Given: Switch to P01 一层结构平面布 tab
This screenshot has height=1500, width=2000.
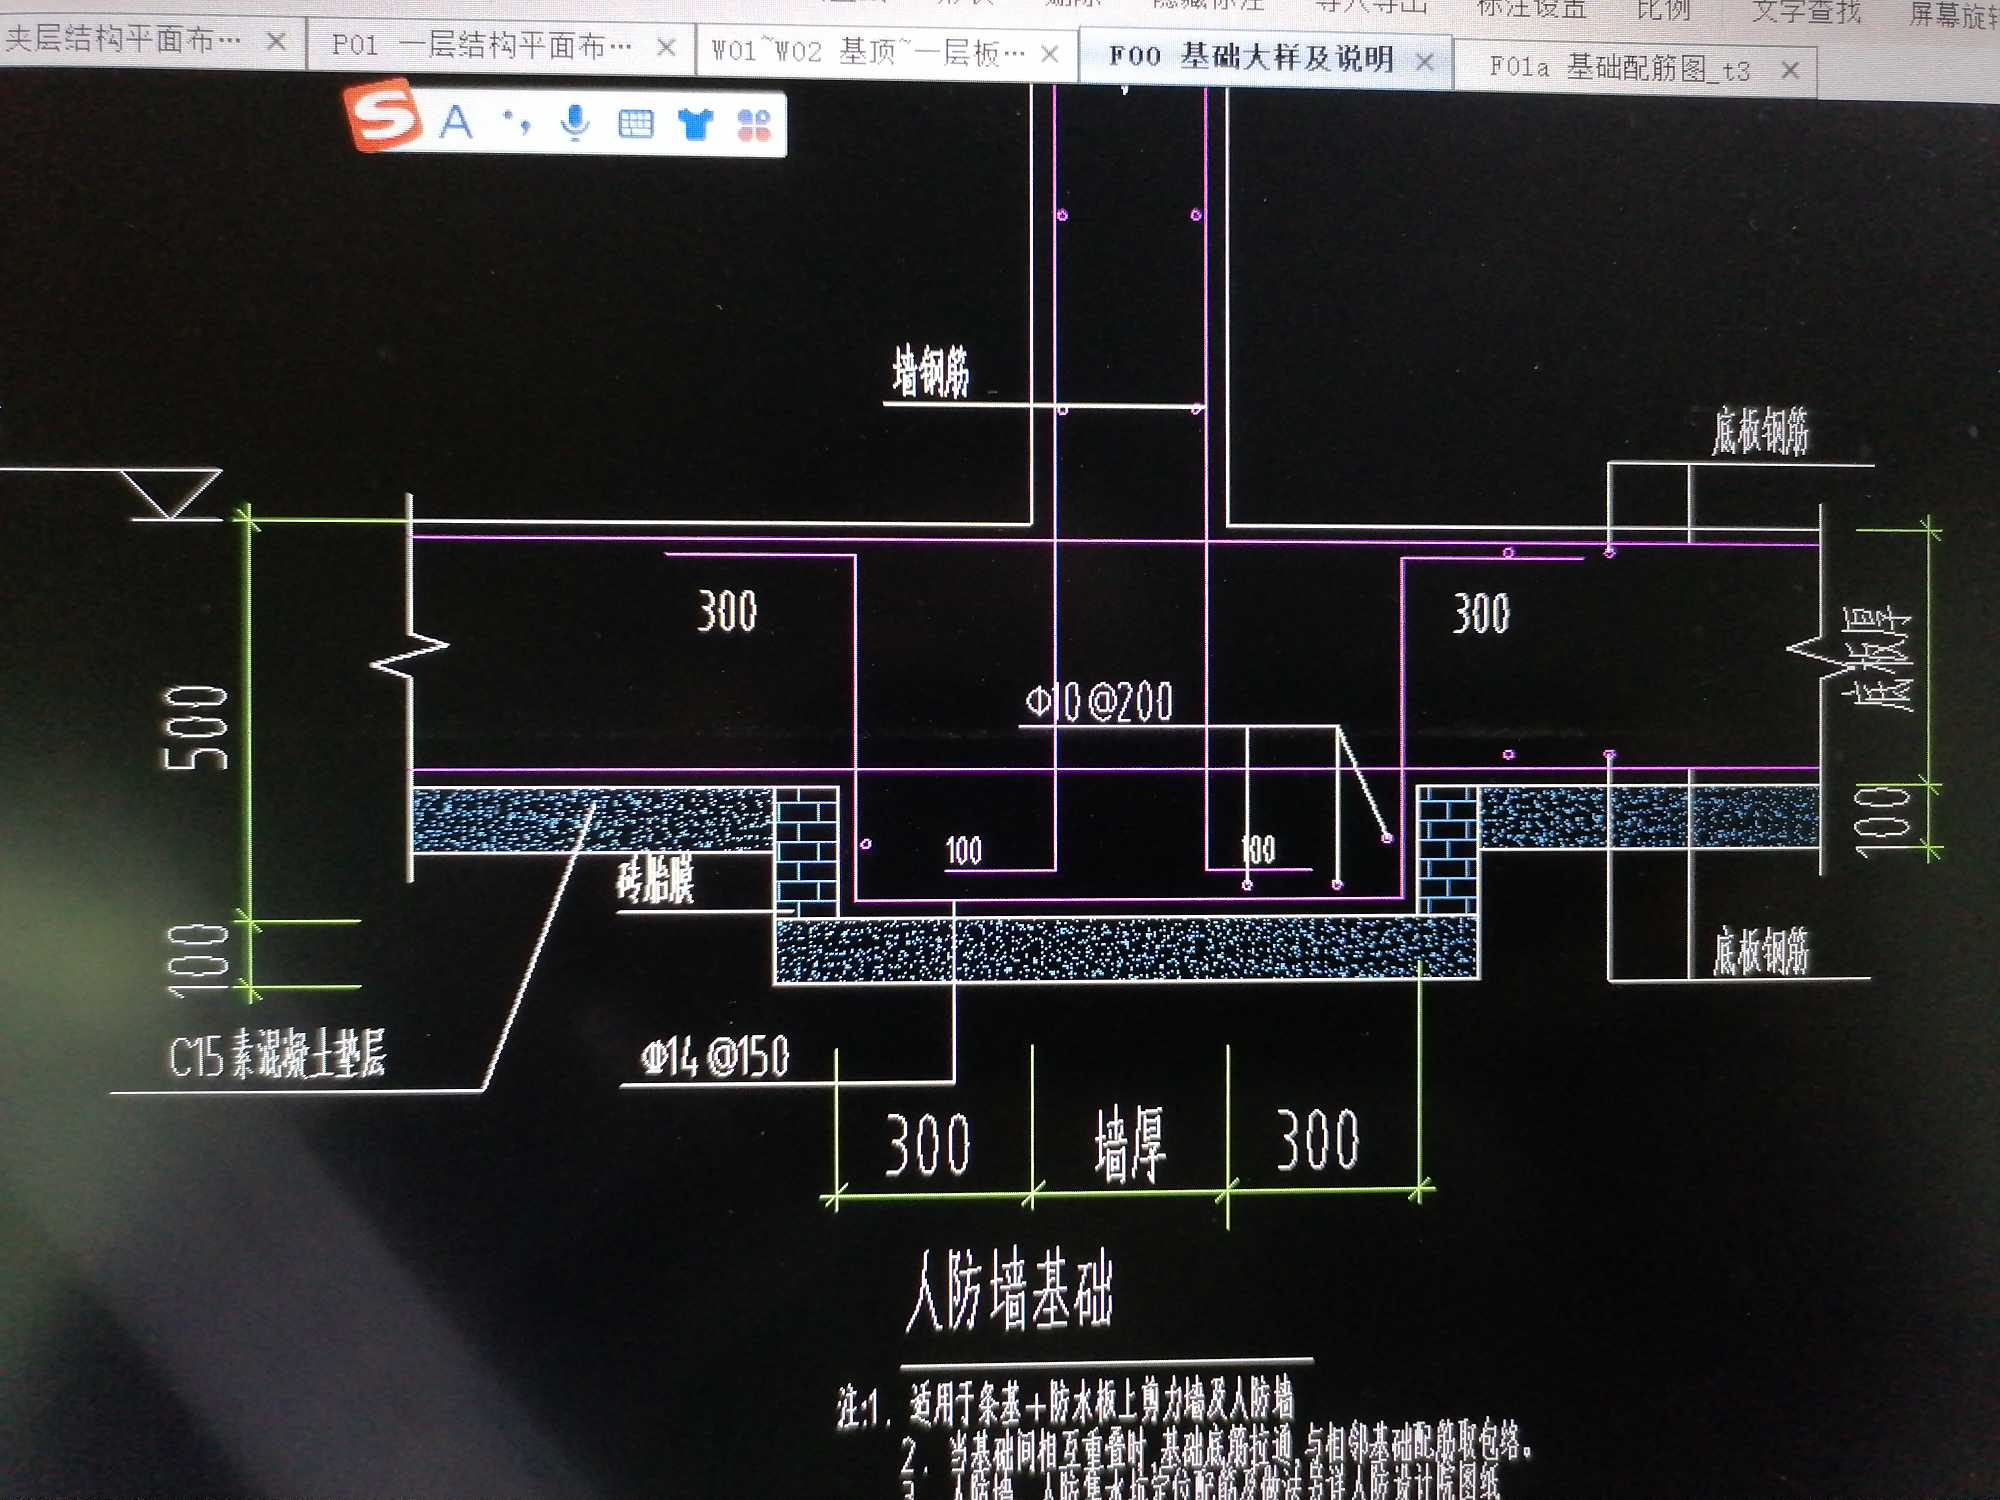Looking at the screenshot, I should point(481,45).
